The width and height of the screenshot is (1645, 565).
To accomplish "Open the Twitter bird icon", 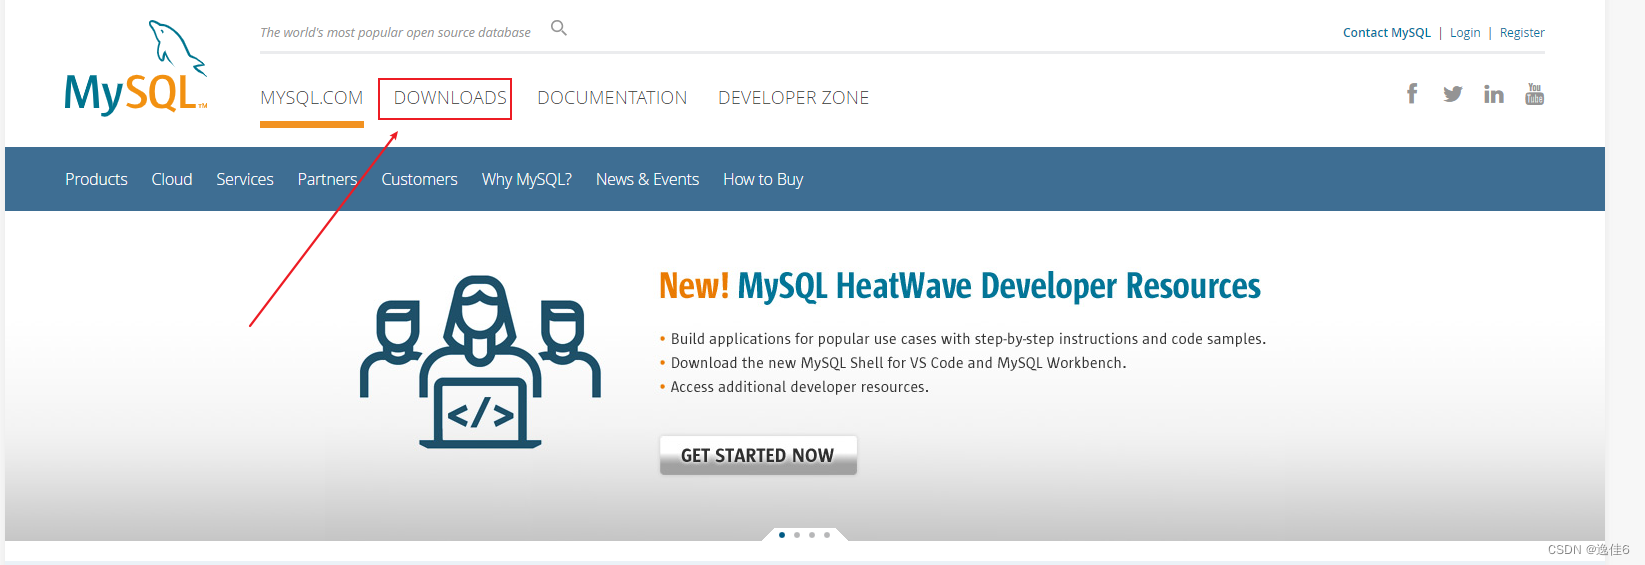I will (1453, 94).
